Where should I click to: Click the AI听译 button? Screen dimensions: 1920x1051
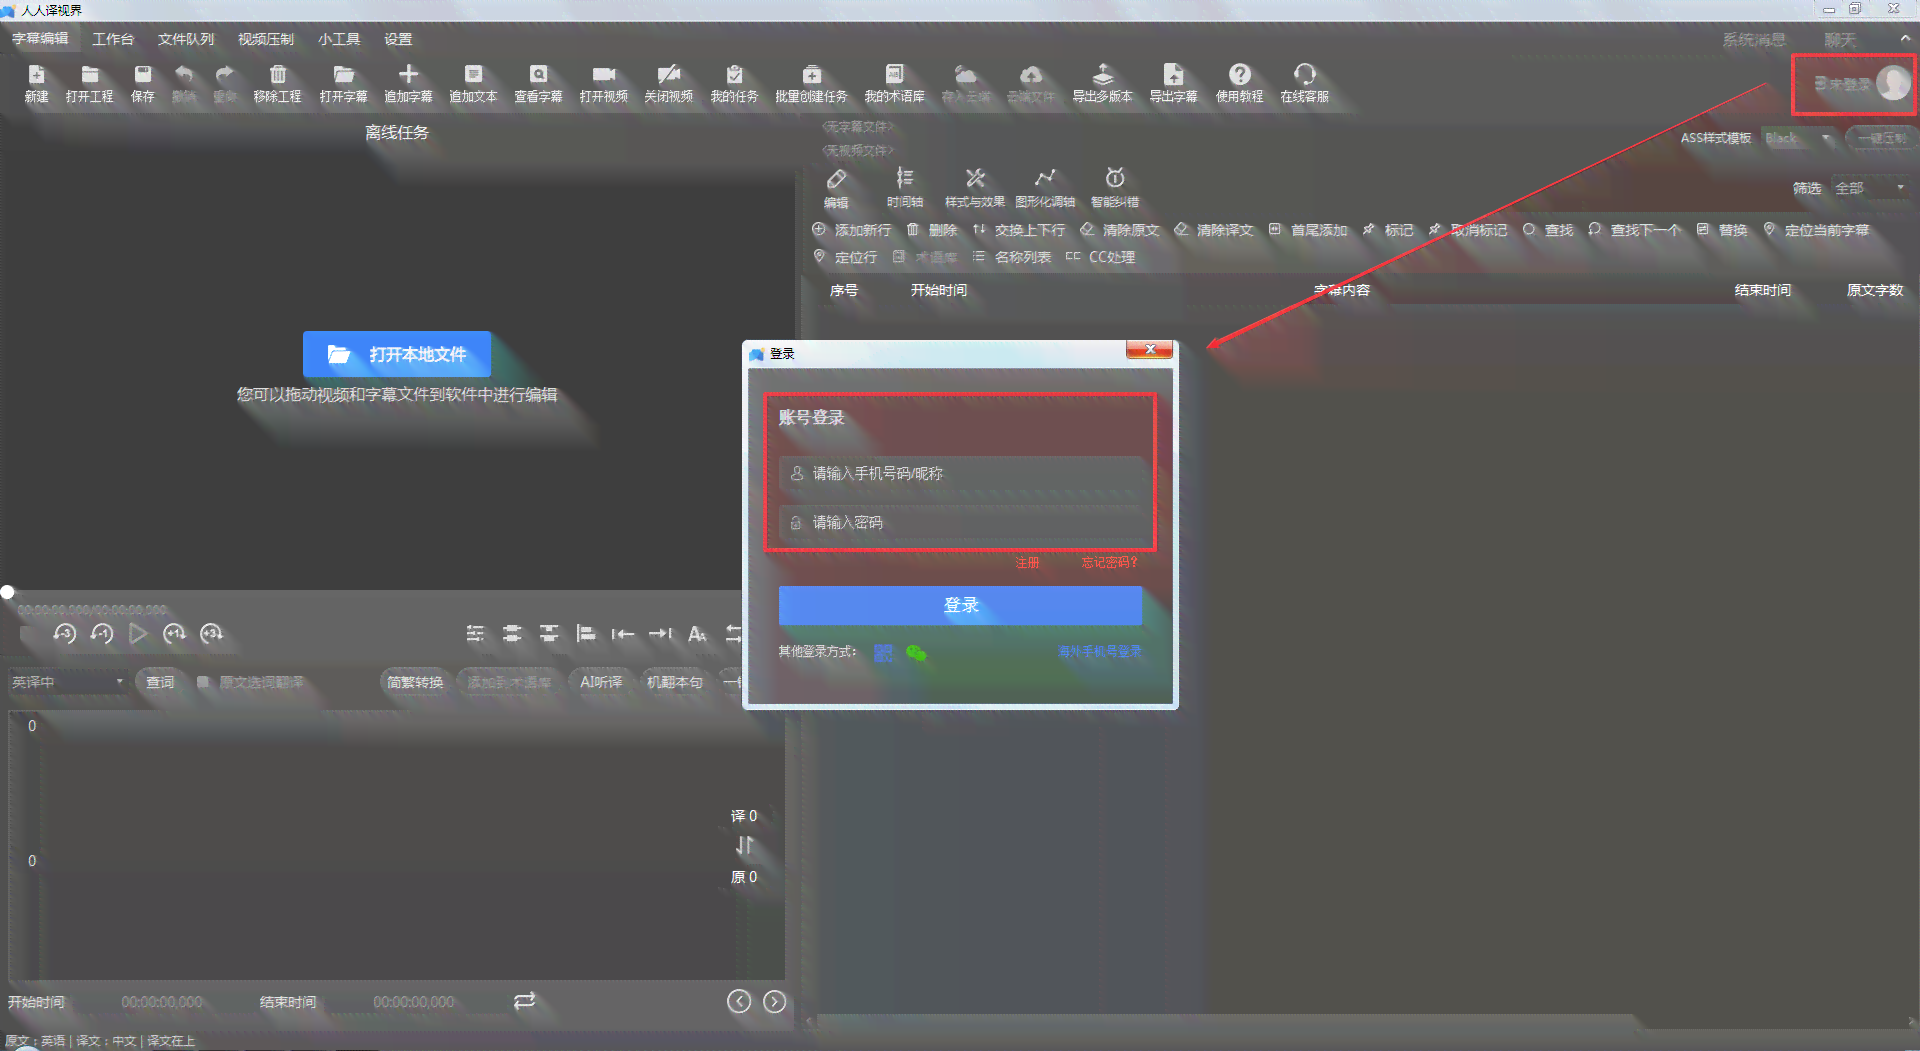pos(601,682)
